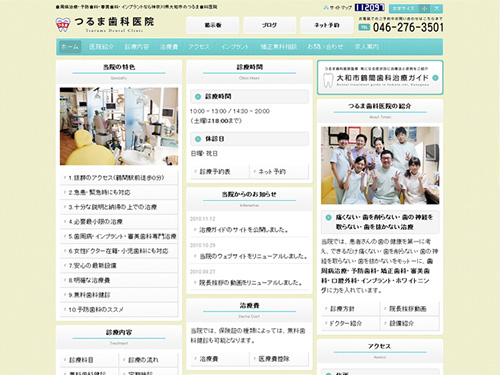Open 6.女性ドクター在籍・小児歯科にも対応
The width and height of the screenshot is (500, 375).
tap(119, 251)
